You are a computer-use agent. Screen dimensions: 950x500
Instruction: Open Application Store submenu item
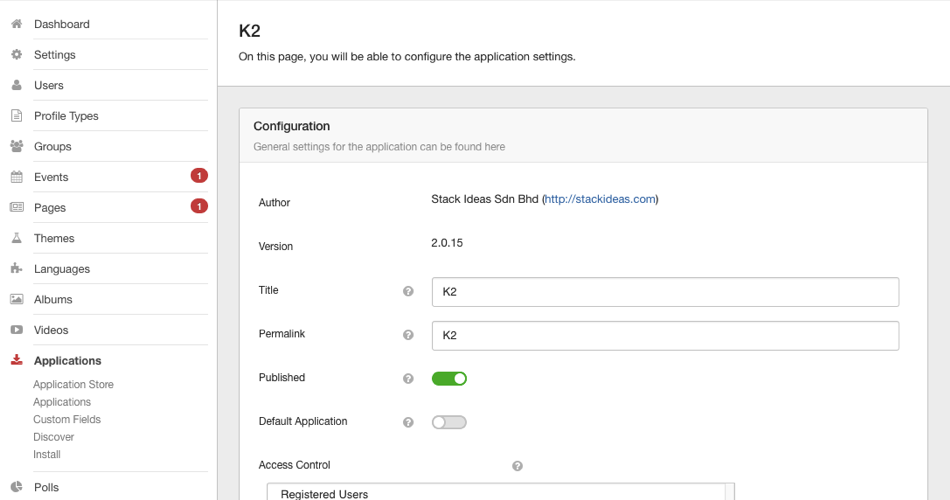click(x=73, y=385)
